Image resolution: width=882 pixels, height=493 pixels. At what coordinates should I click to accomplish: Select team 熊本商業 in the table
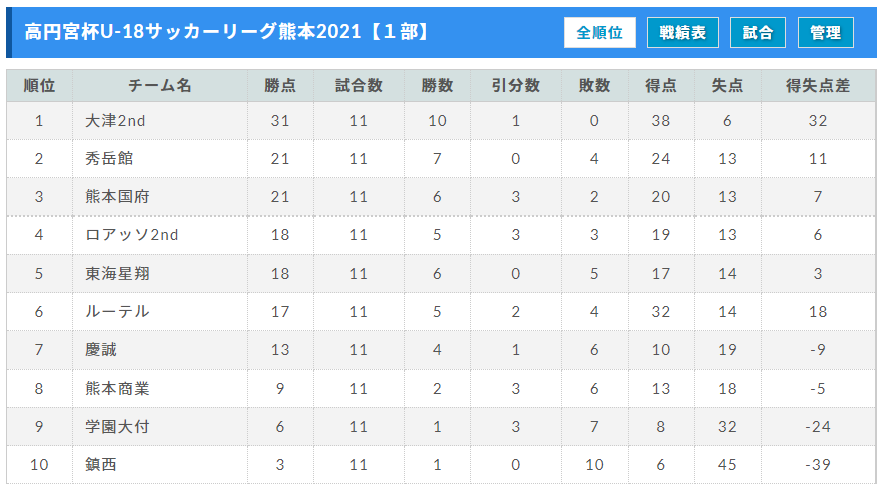117,388
